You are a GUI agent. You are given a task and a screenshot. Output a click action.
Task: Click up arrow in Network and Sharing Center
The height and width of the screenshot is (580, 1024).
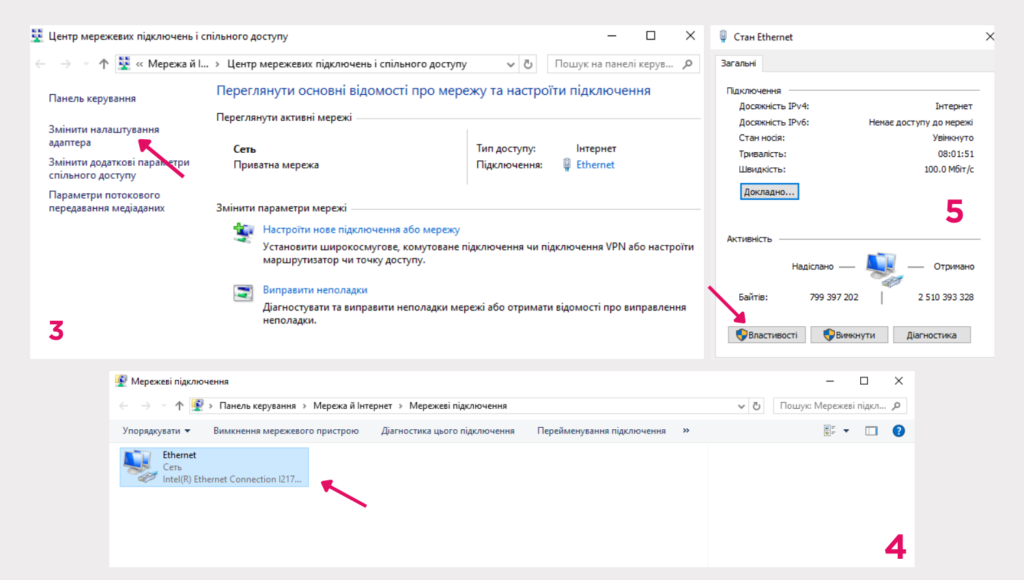(103, 64)
